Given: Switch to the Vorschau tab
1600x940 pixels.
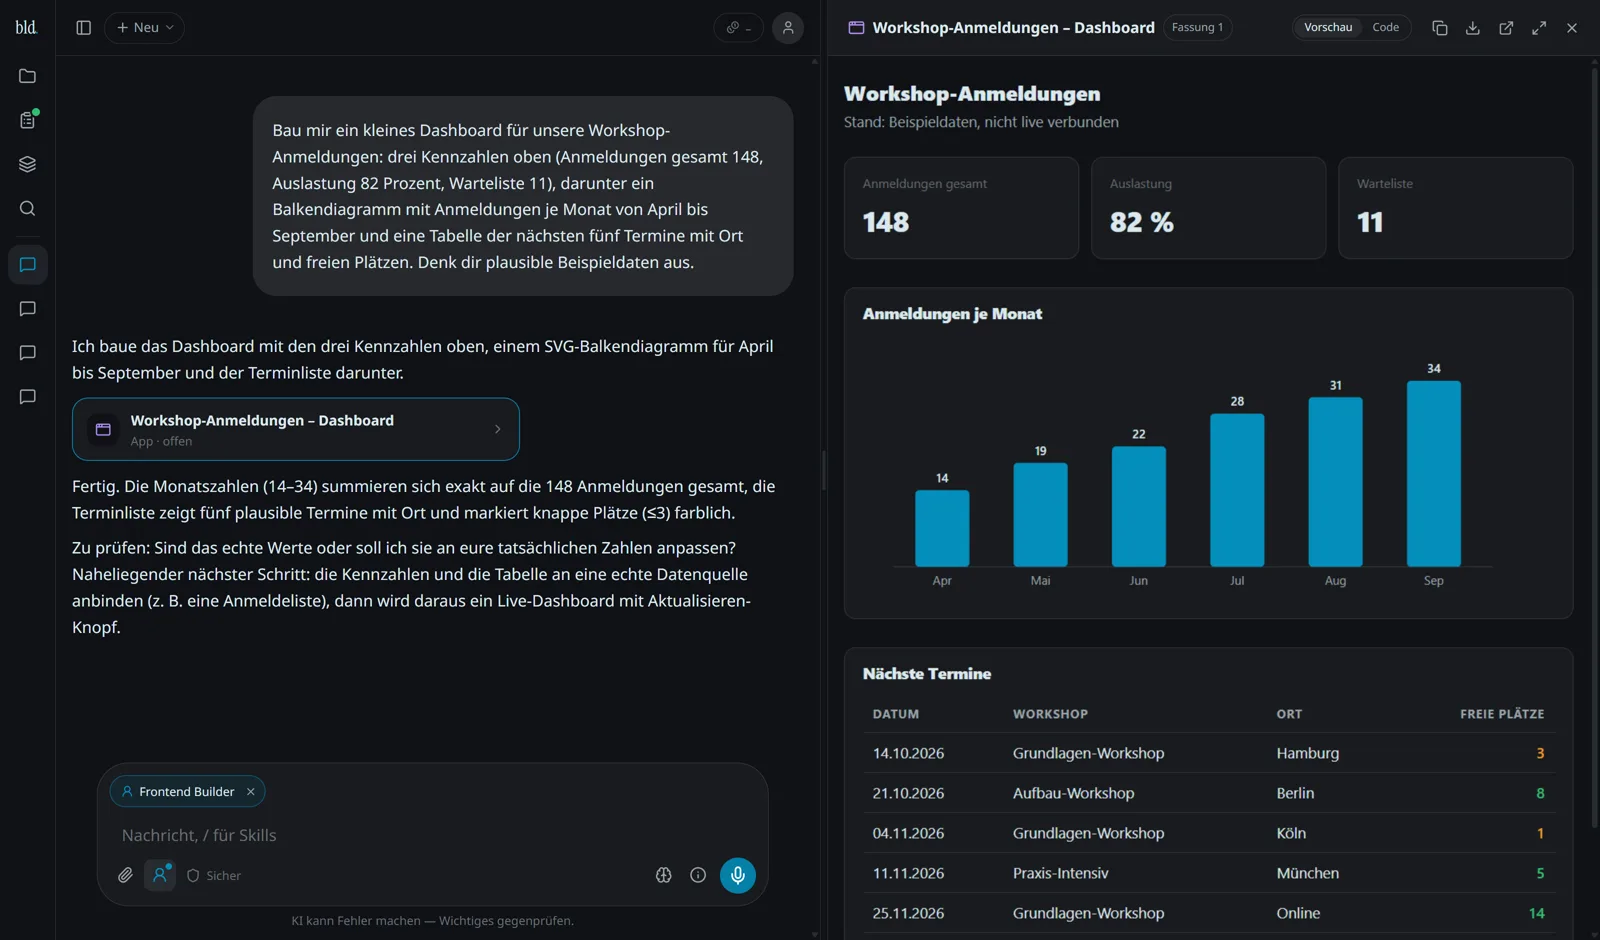Looking at the screenshot, I should point(1328,28).
